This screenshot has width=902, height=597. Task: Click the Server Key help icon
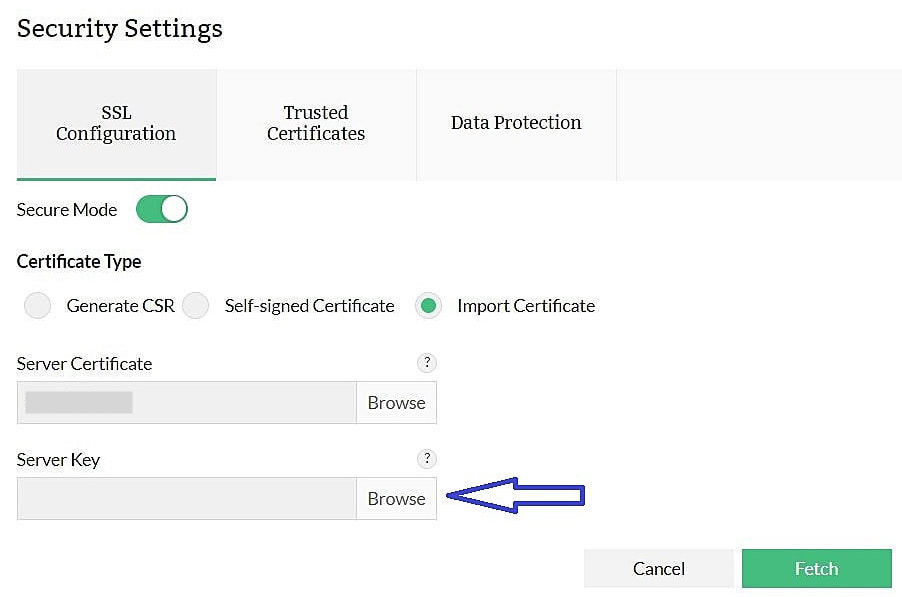pyautogui.click(x=427, y=459)
